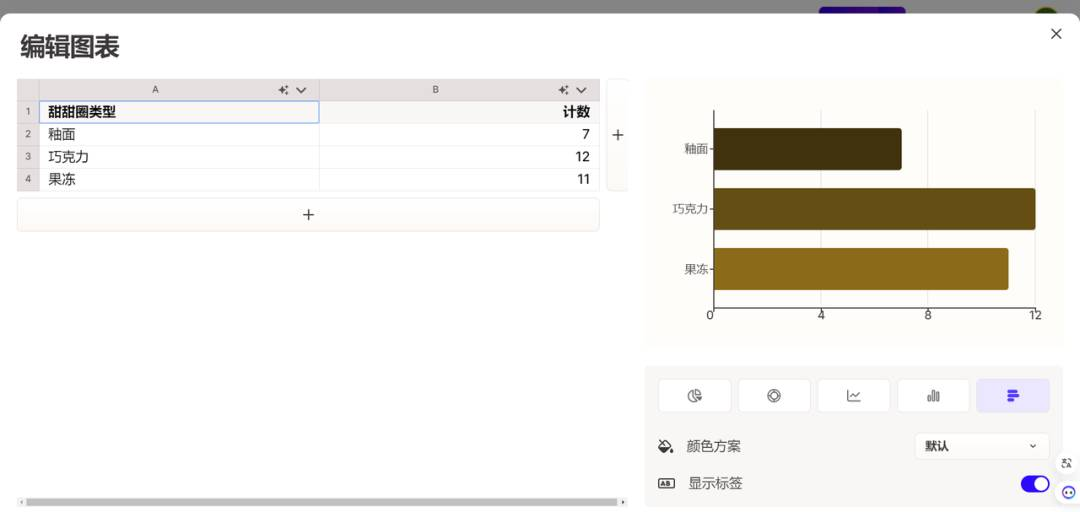1080x512 pixels.
Task: Click the 编辑图表 title
Action: 70,47
